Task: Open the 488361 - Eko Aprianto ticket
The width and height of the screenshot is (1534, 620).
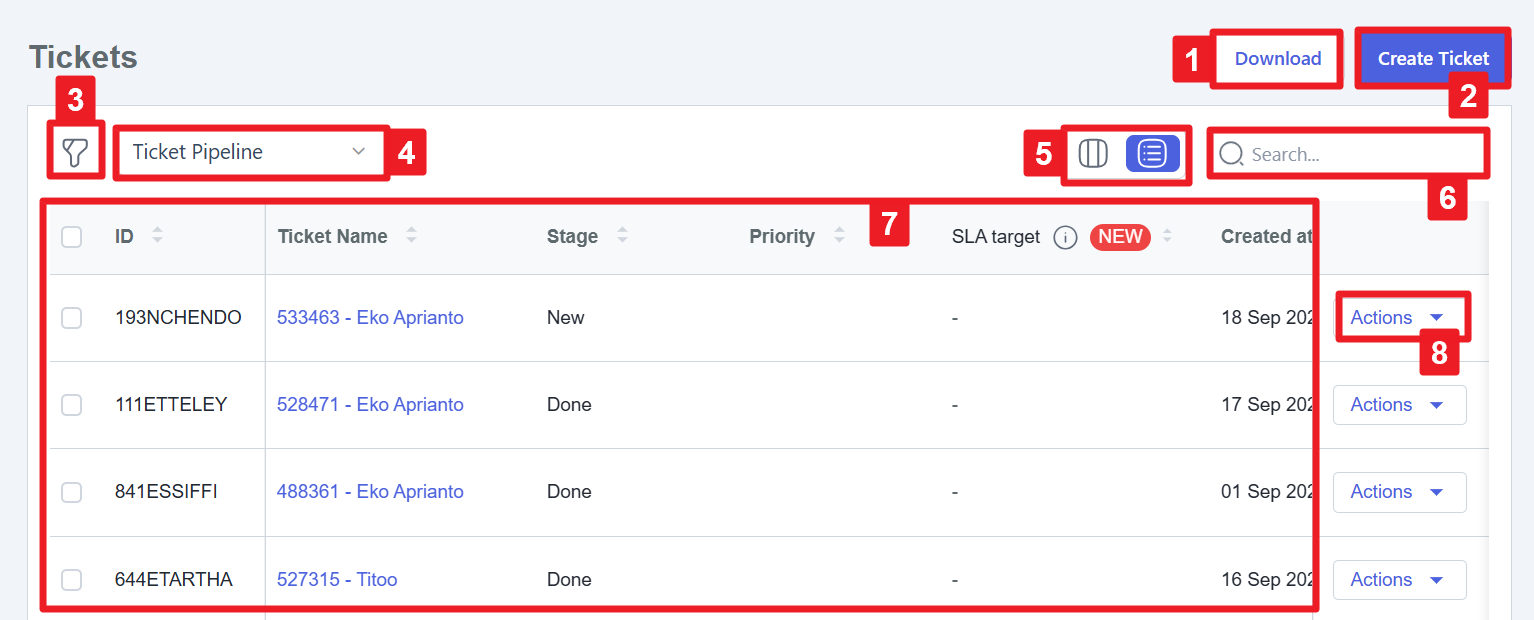Action: tap(370, 492)
